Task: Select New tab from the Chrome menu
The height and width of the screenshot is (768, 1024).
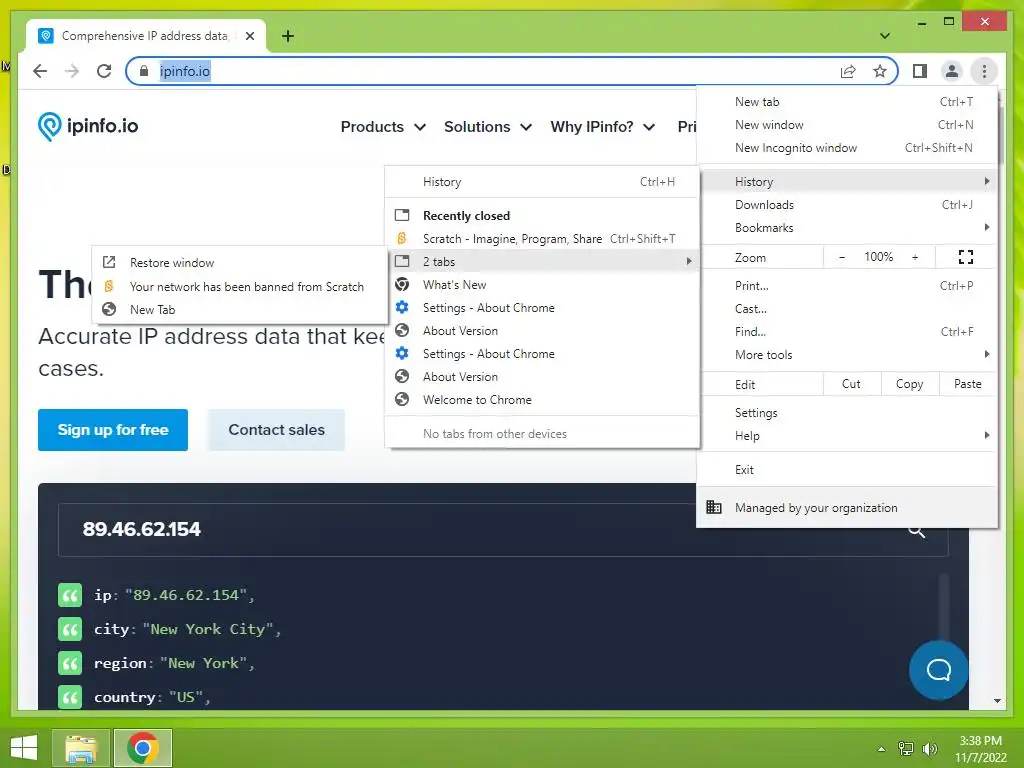Action: click(x=847, y=102)
